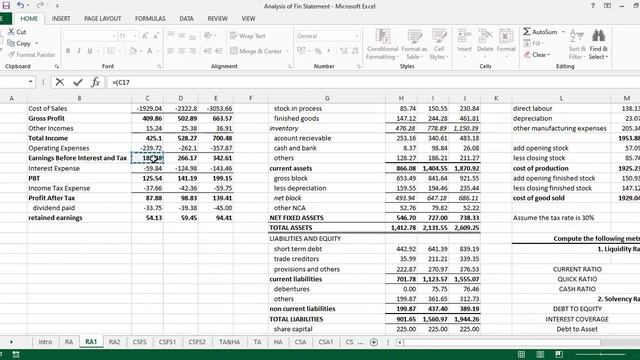
Task: Confirm the formula with the check mark
Action: click(78, 82)
